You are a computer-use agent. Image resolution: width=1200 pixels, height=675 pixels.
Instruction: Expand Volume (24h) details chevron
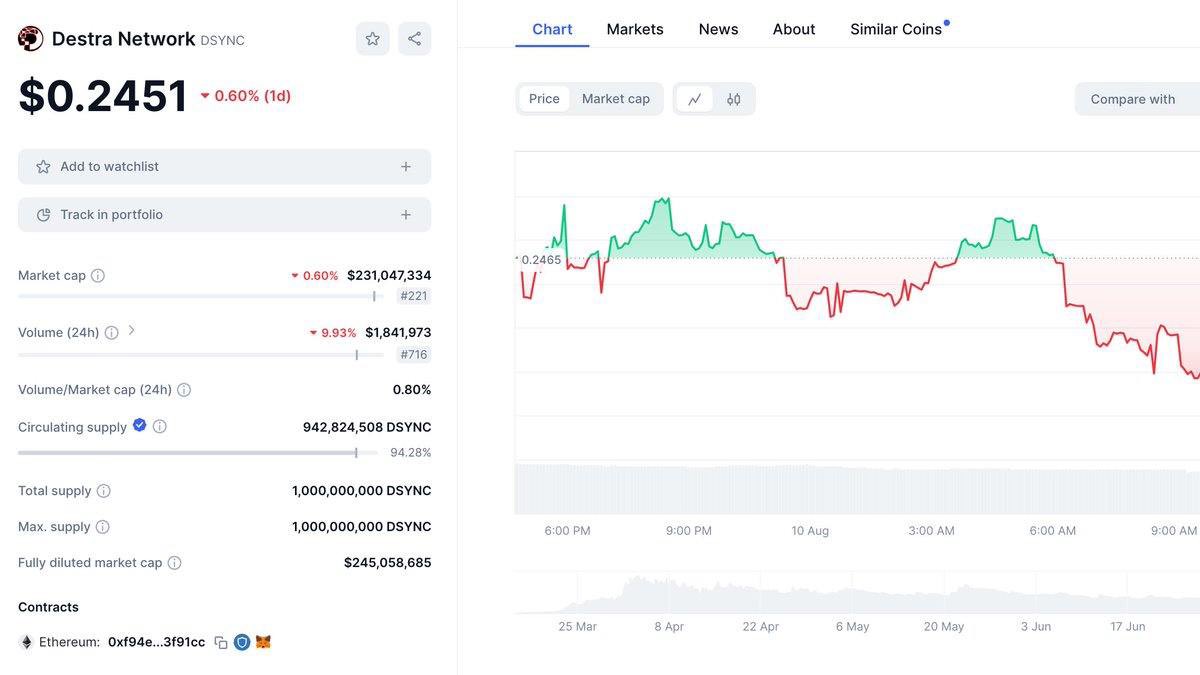132,330
